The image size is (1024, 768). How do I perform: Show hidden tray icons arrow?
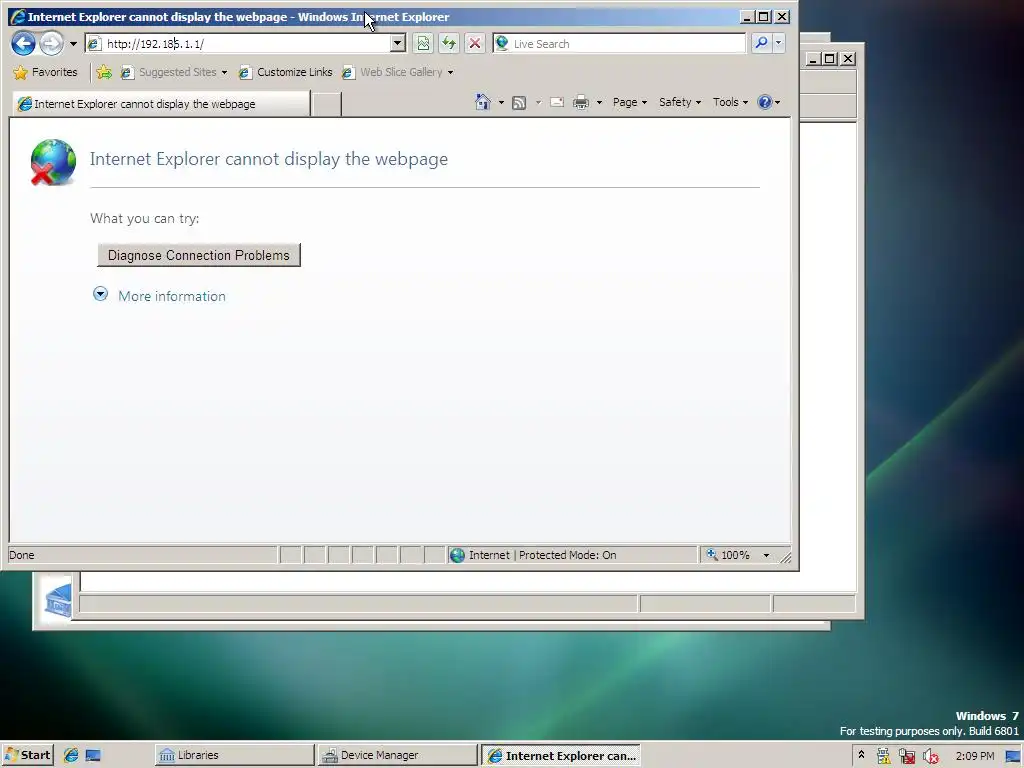861,755
